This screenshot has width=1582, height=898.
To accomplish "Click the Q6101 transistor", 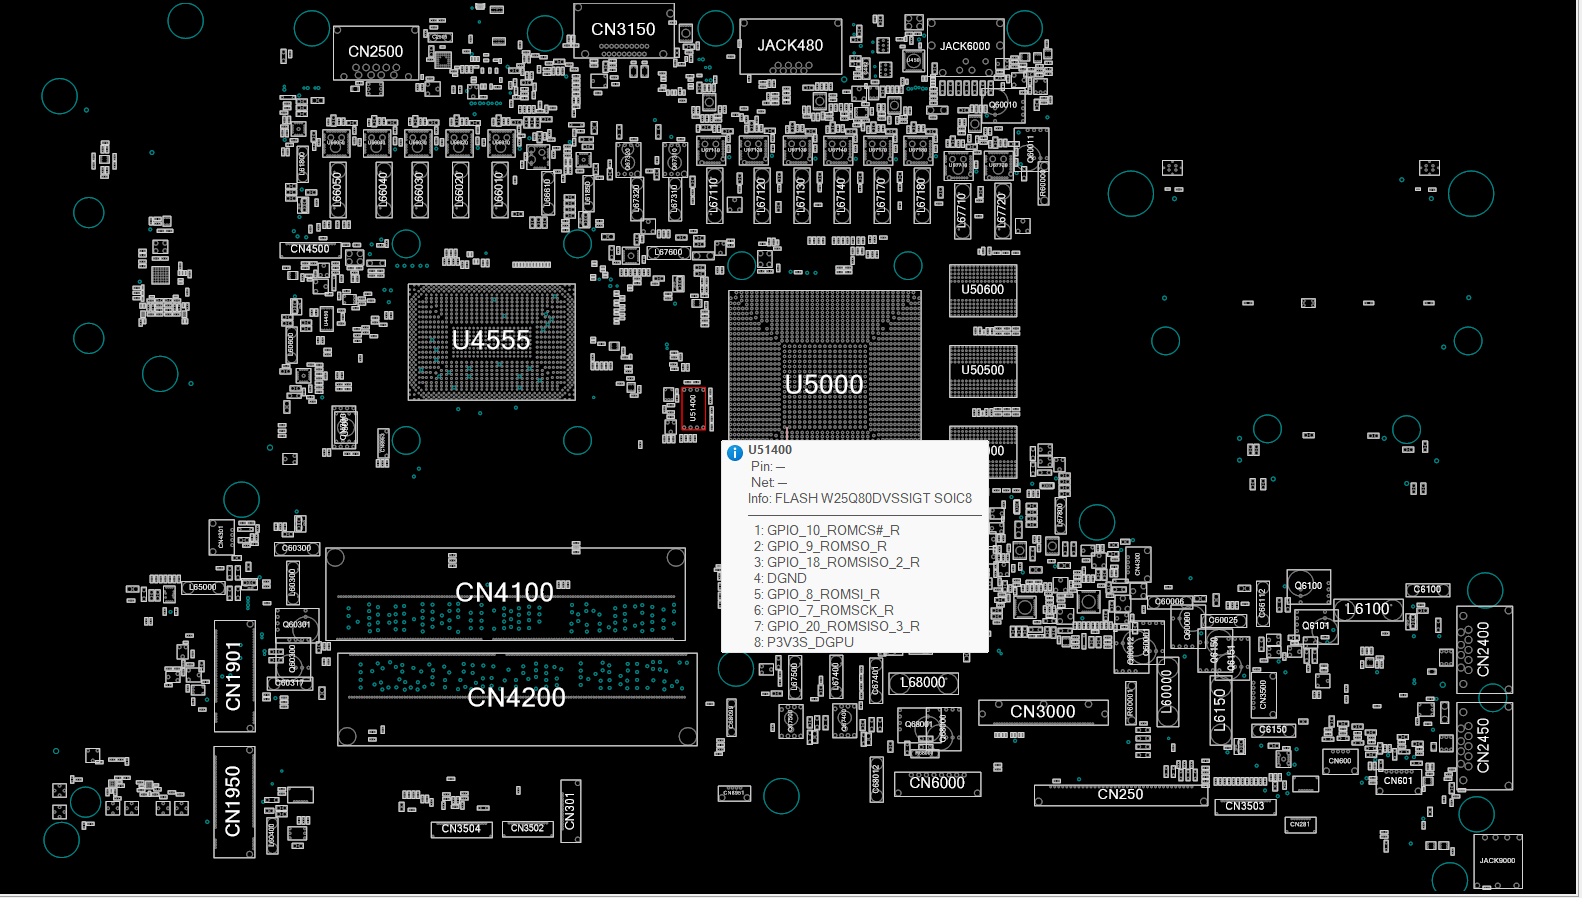I will (x=1316, y=626).
